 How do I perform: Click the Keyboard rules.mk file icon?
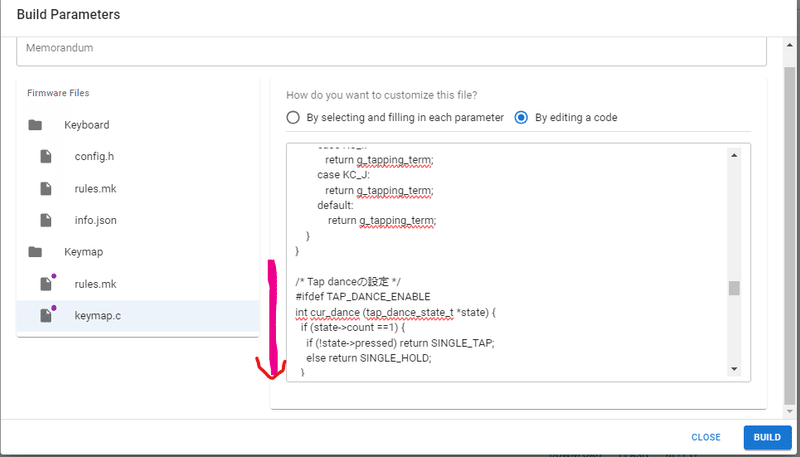(45, 188)
